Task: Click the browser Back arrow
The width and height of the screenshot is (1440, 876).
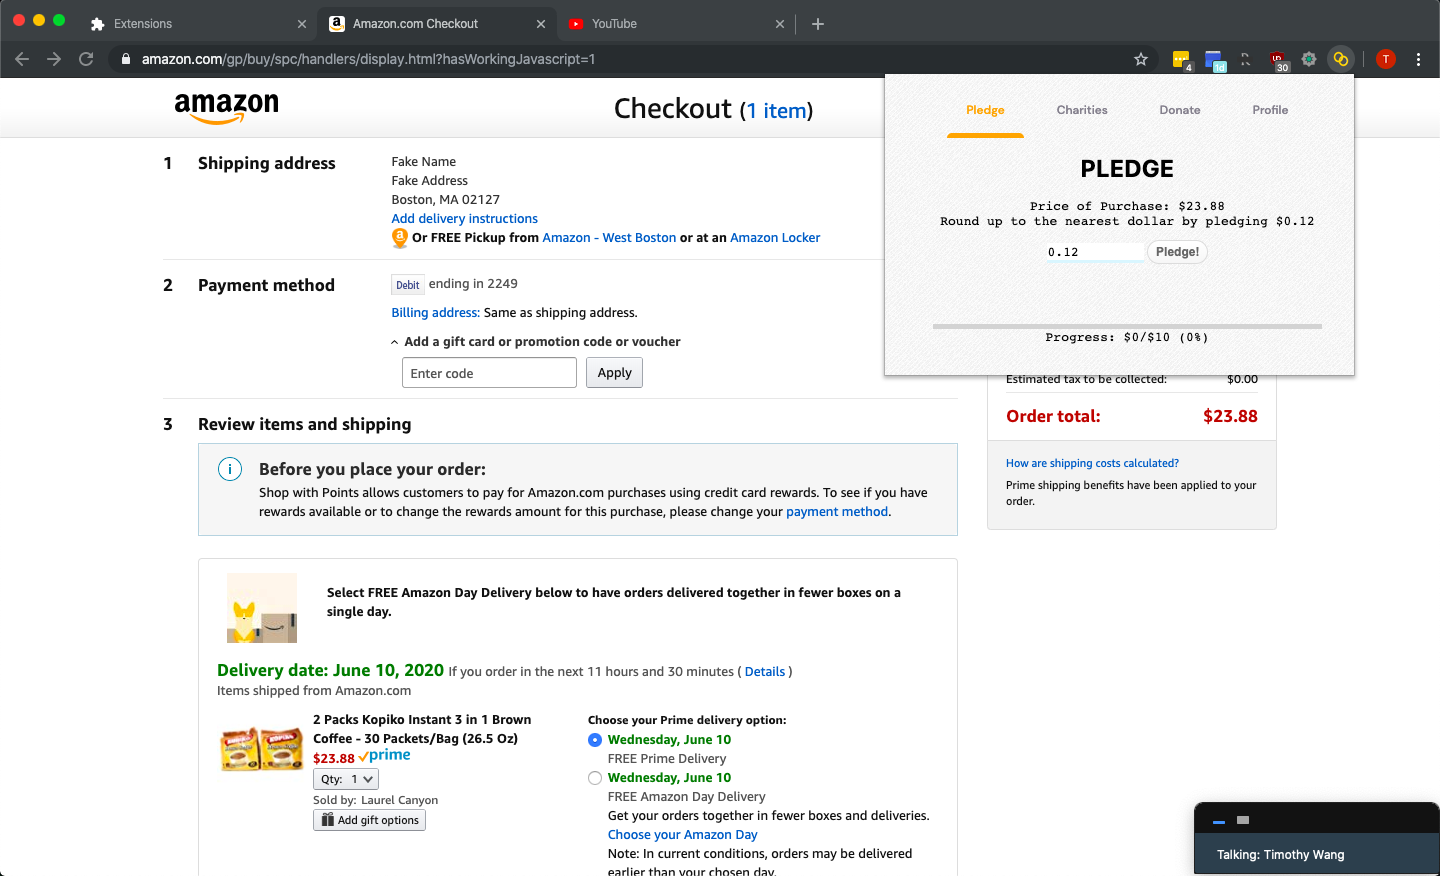Action: pos(22,59)
